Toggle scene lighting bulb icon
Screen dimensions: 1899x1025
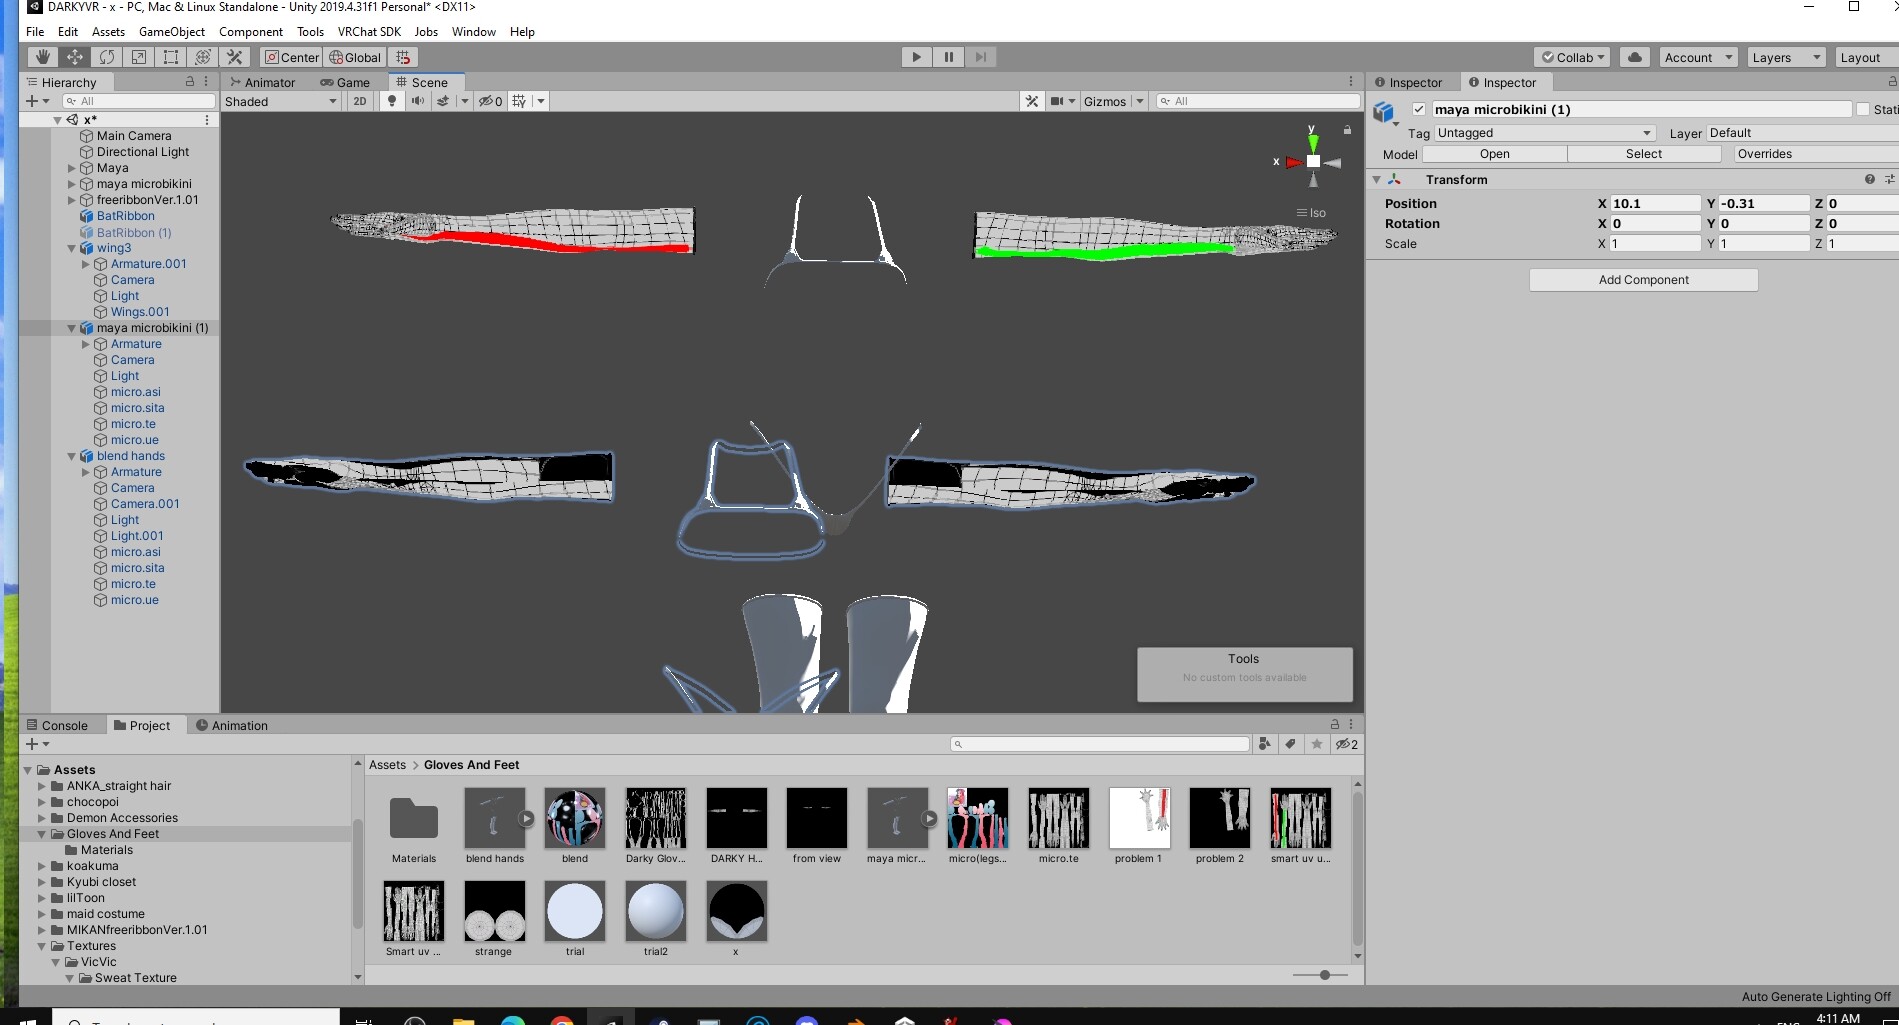[x=392, y=101]
